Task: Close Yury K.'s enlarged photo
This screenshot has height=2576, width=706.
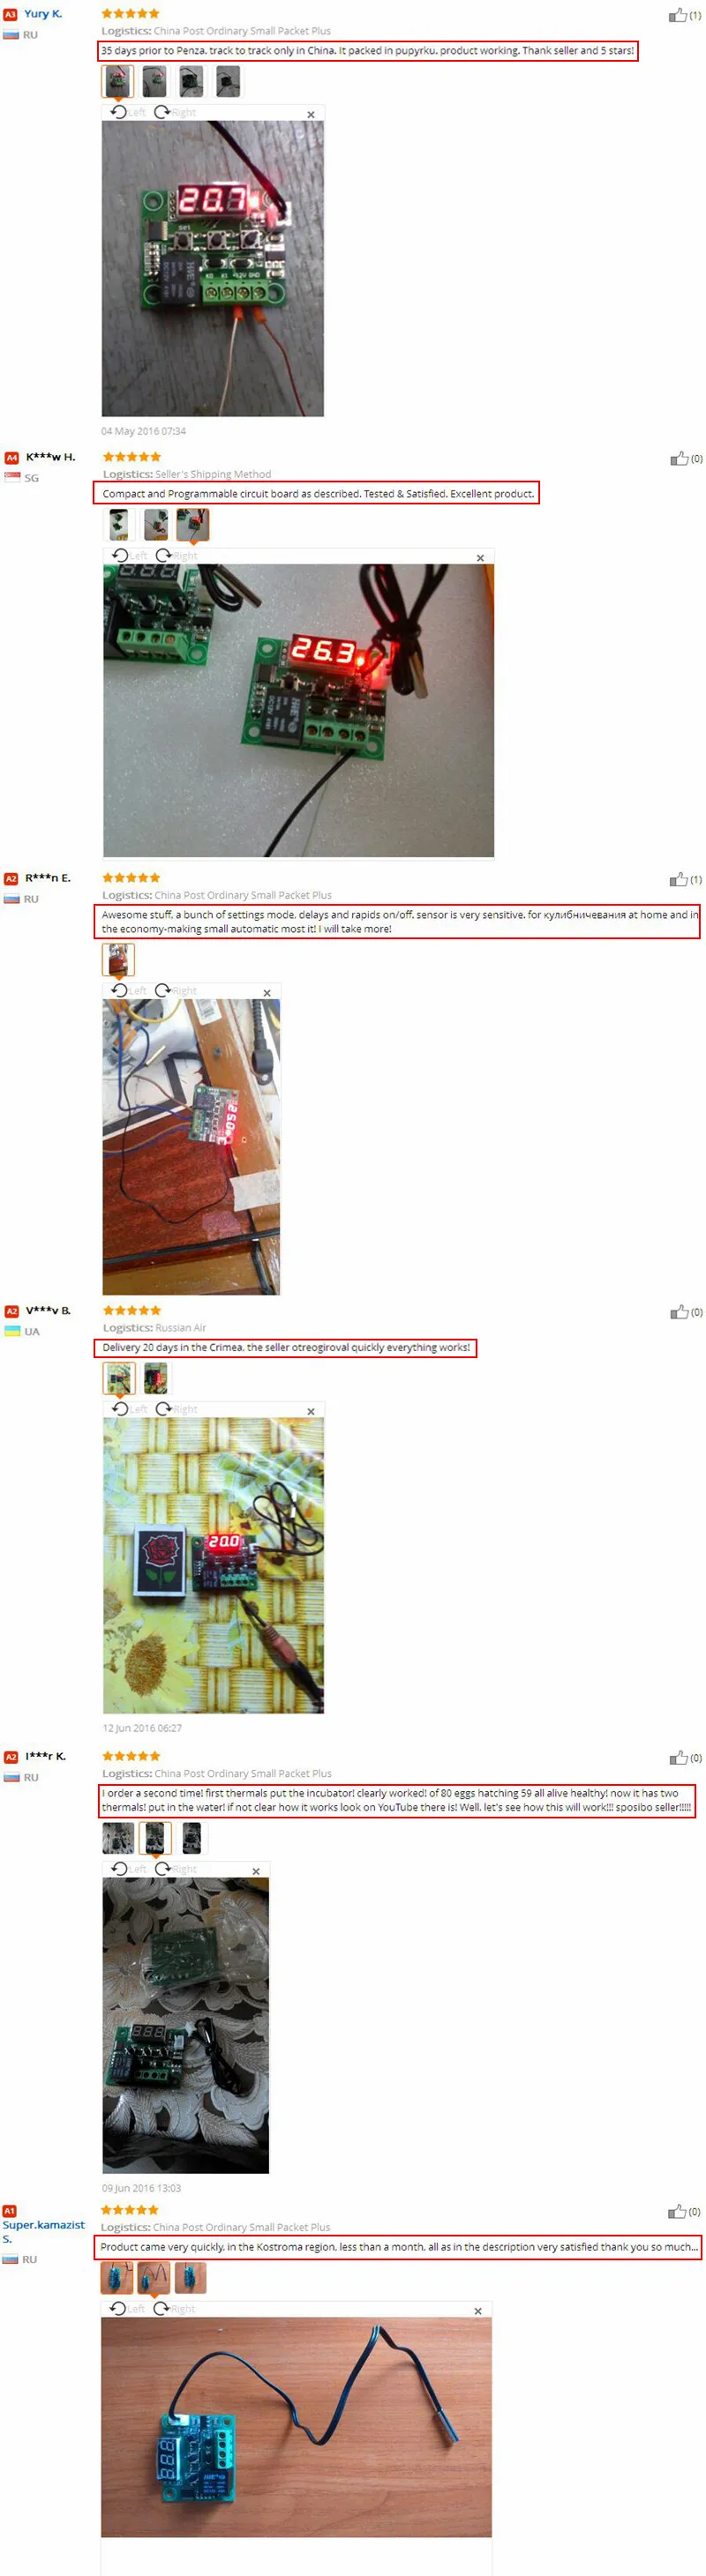Action: pos(311,114)
